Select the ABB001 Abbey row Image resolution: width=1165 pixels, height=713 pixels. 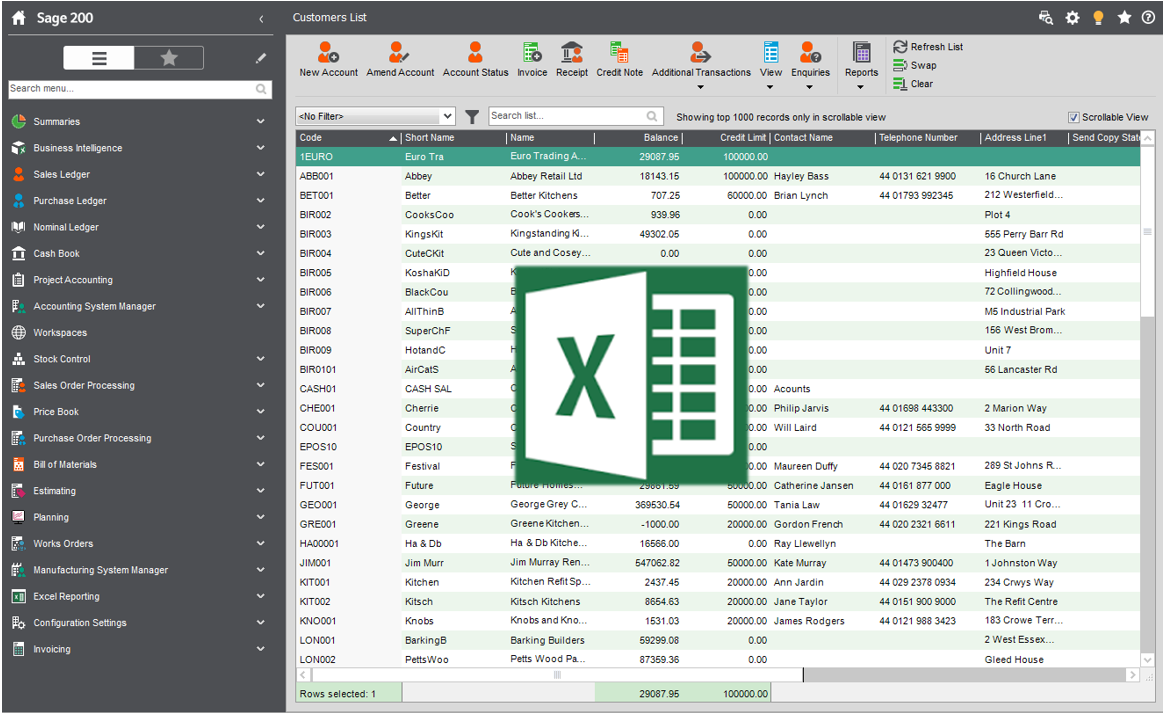(x=718, y=176)
